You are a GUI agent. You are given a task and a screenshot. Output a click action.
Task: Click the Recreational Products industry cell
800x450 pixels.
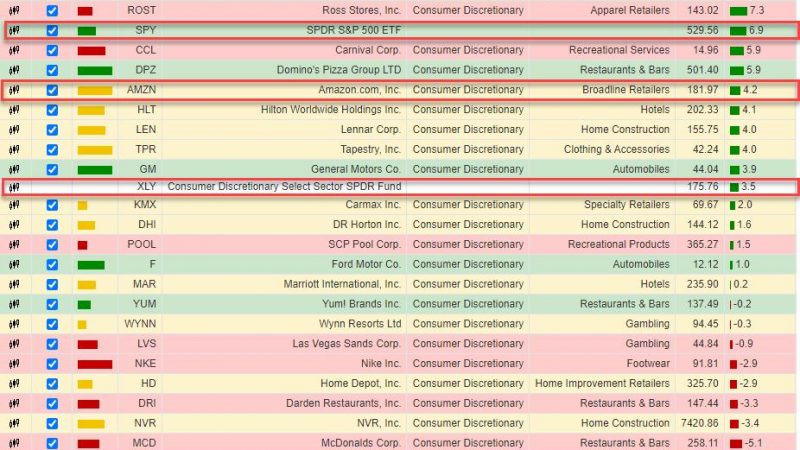pos(618,244)
